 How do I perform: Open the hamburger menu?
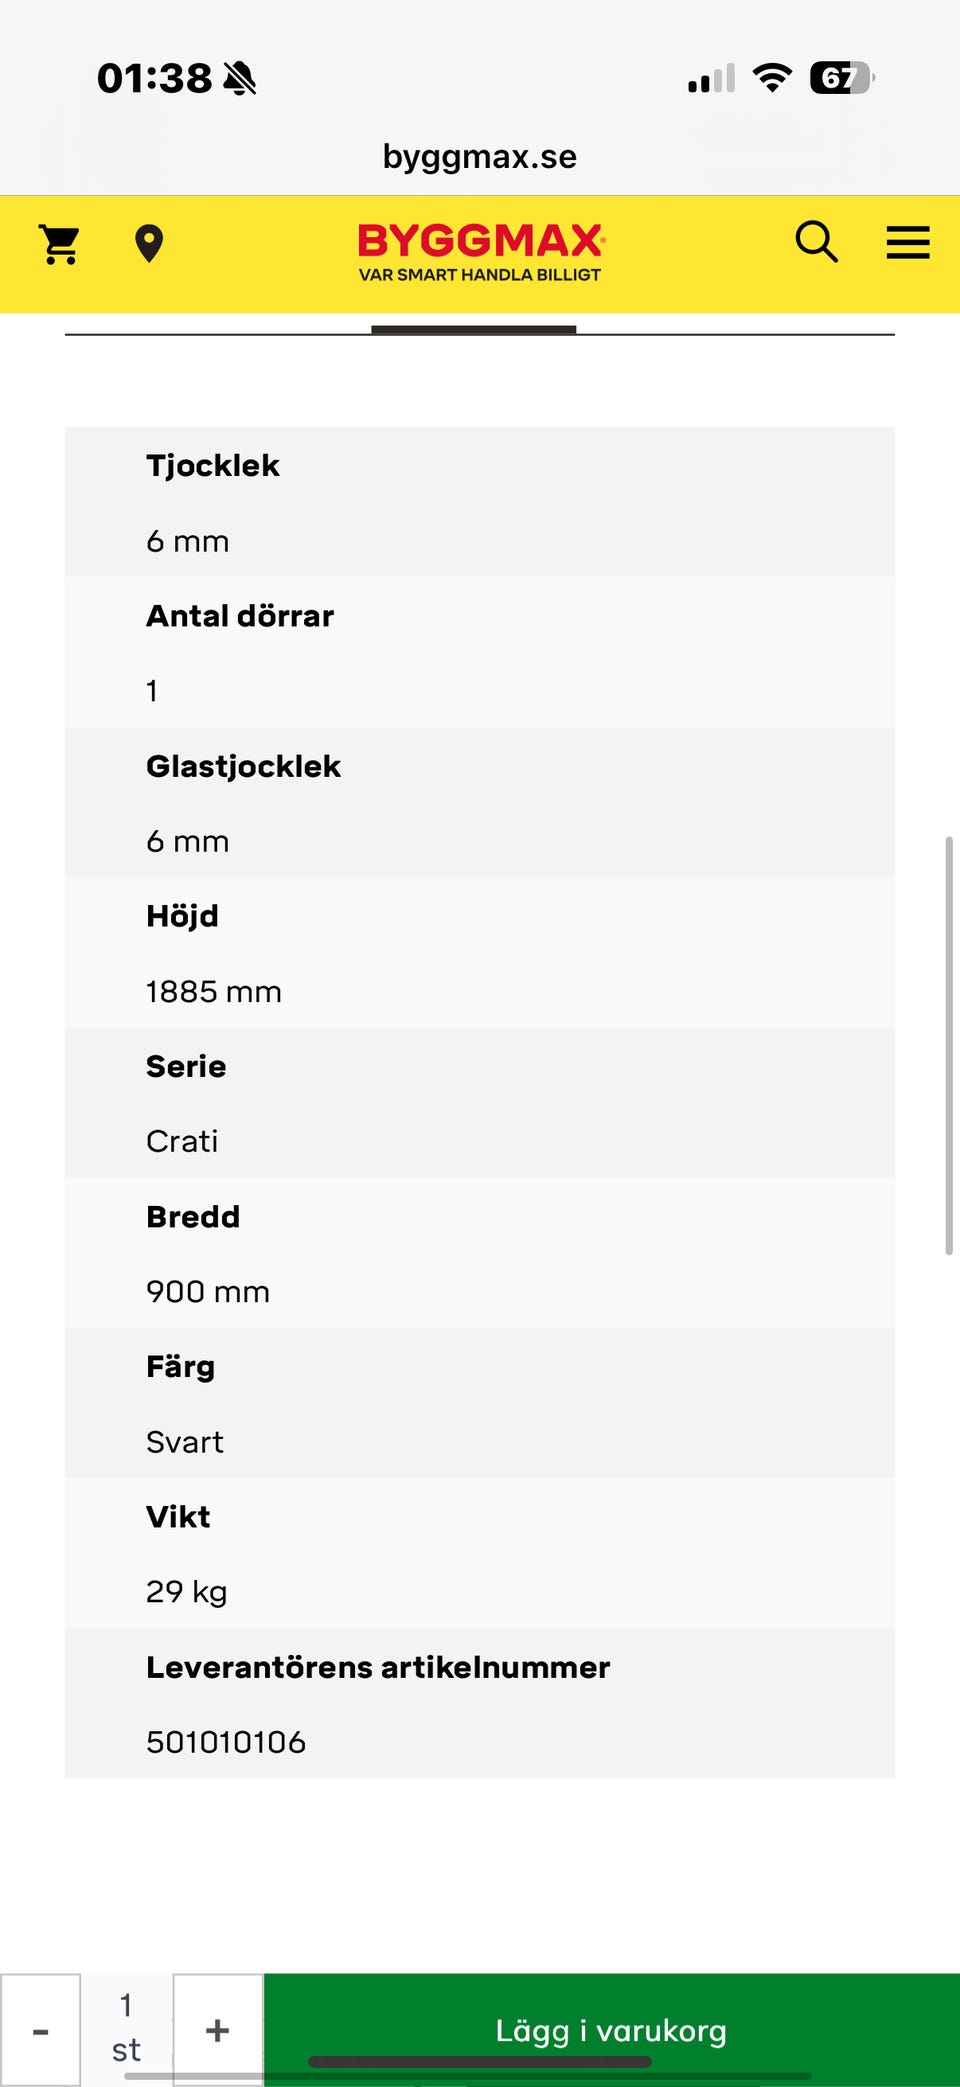click(x=908, y=242)
